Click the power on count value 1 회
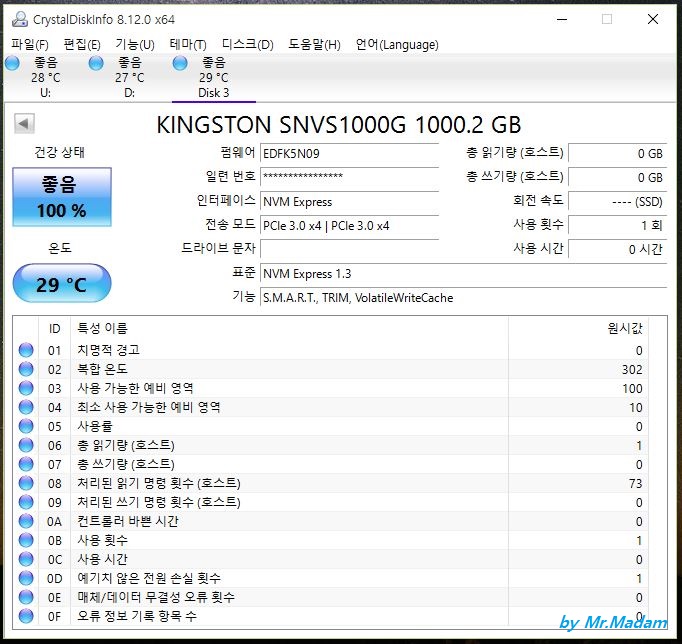This screenshot has height=644, width=682. 617,226
